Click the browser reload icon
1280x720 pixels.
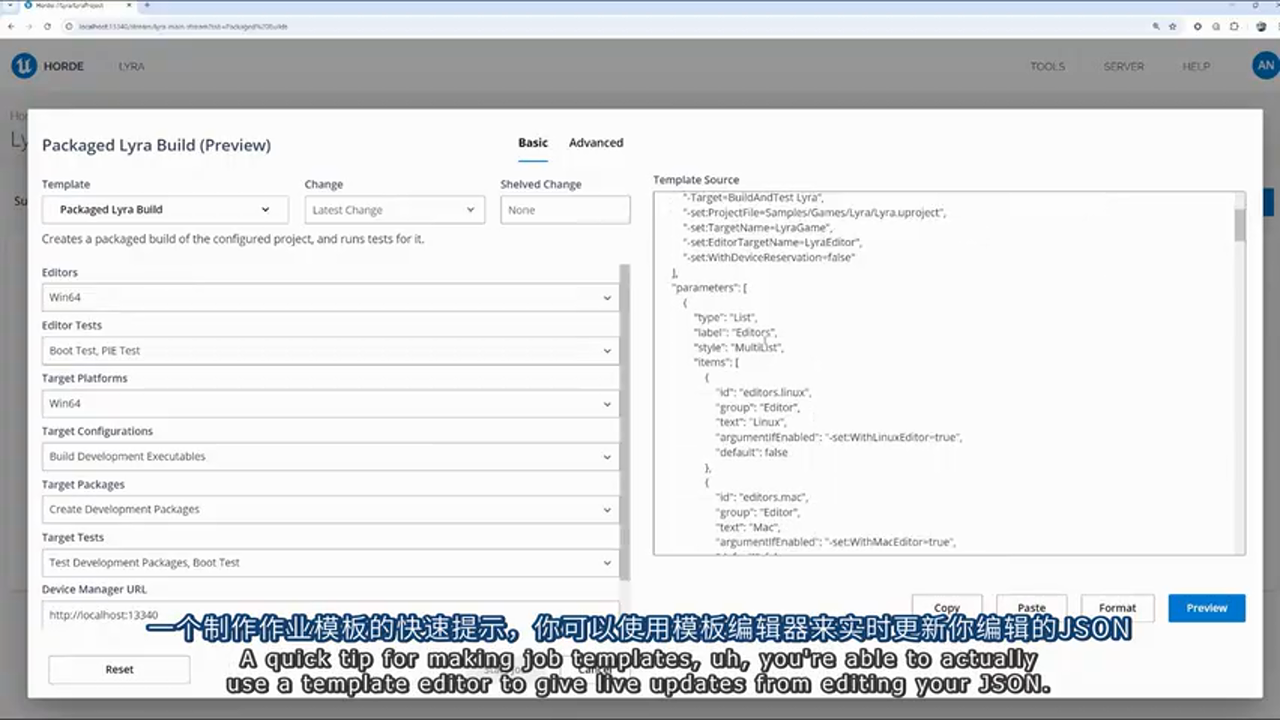coord(47,26)
